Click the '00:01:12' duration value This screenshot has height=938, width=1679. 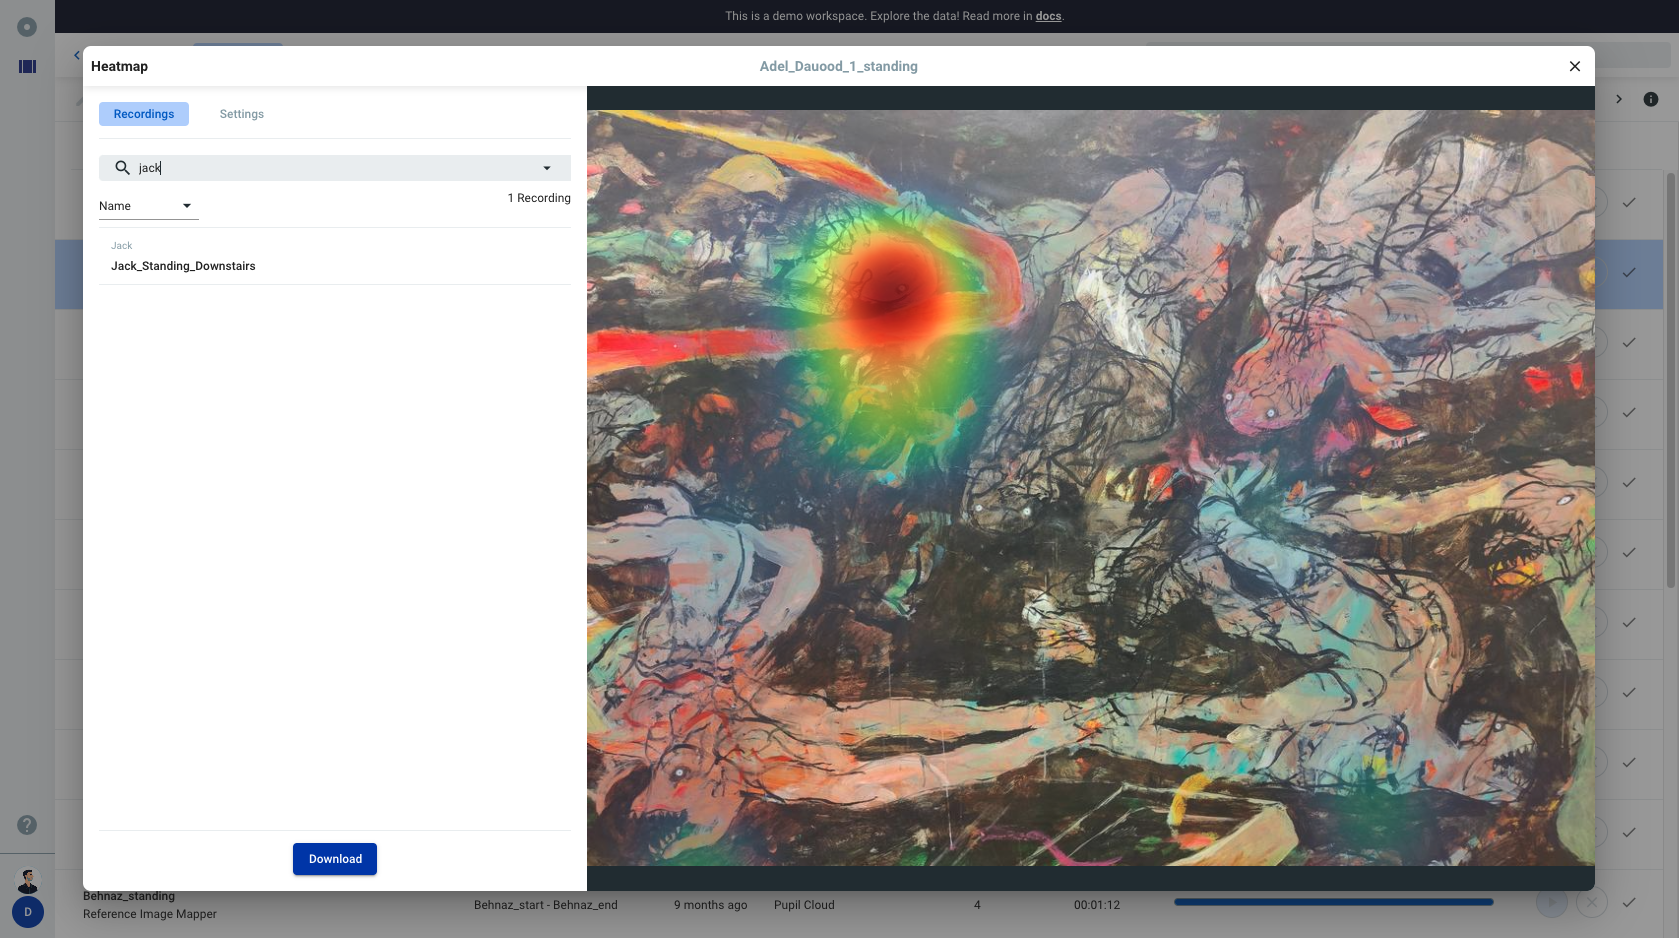point(1097,905)
